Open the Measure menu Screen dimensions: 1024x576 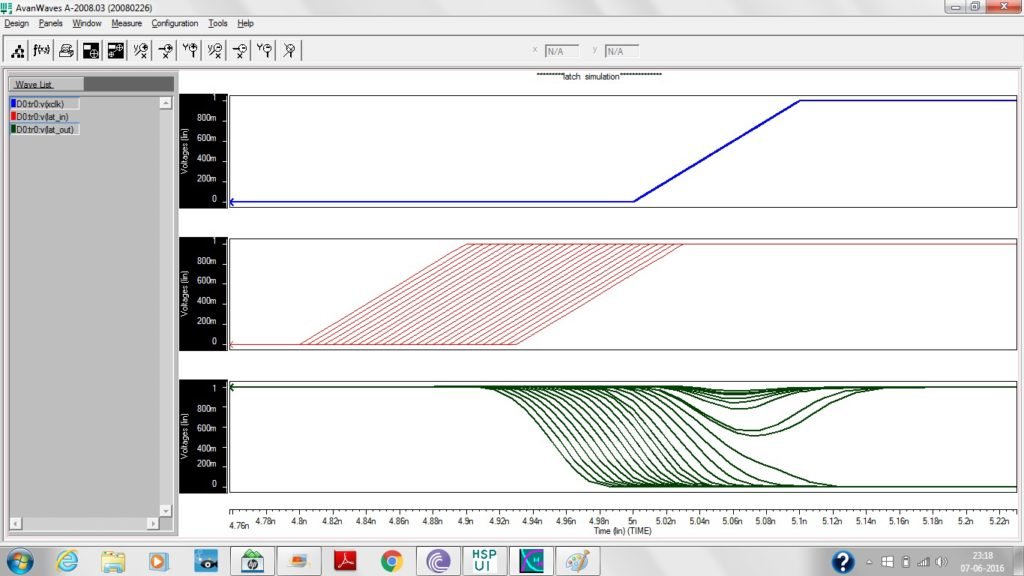coord(126,23)
